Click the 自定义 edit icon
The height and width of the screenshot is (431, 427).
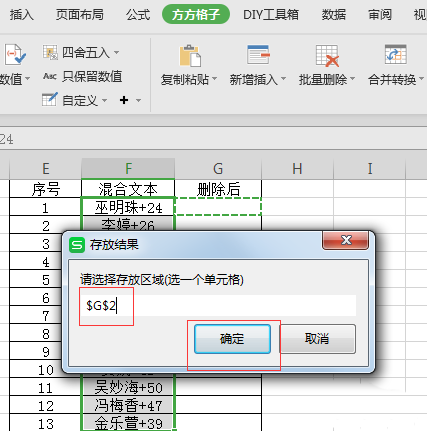[x=50, y=99]
